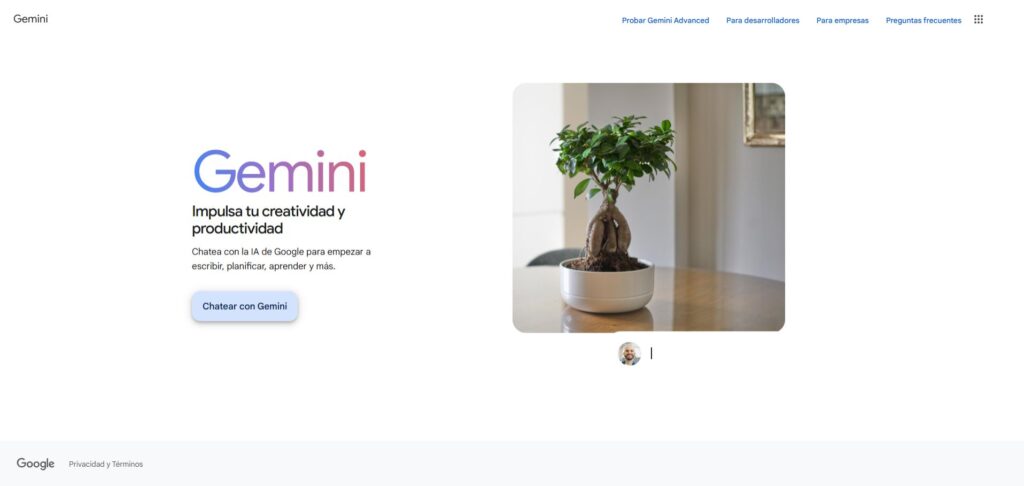Screen dimensions: 1024x486
Task: Click the small Gemini logo in header
Action: pyautogui.click(x=31, y=19)
